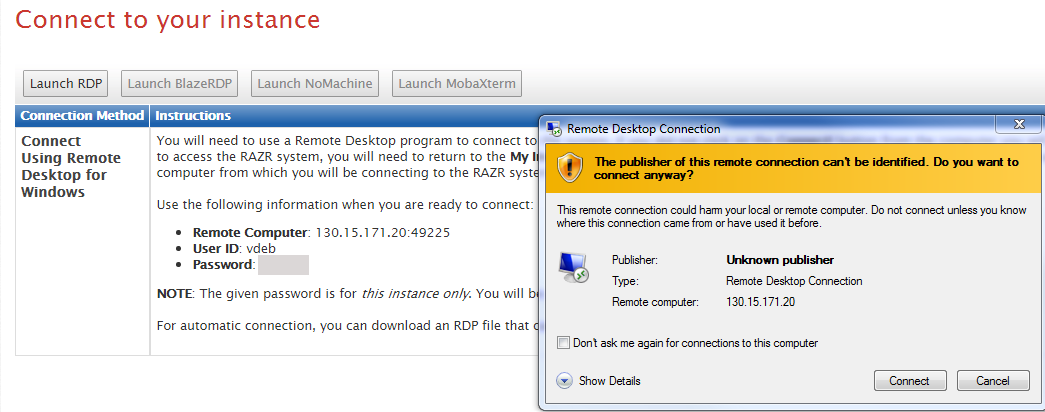Click the hidden Password gray box
This screenshot has height=412, width=1045.
point(283,265)
